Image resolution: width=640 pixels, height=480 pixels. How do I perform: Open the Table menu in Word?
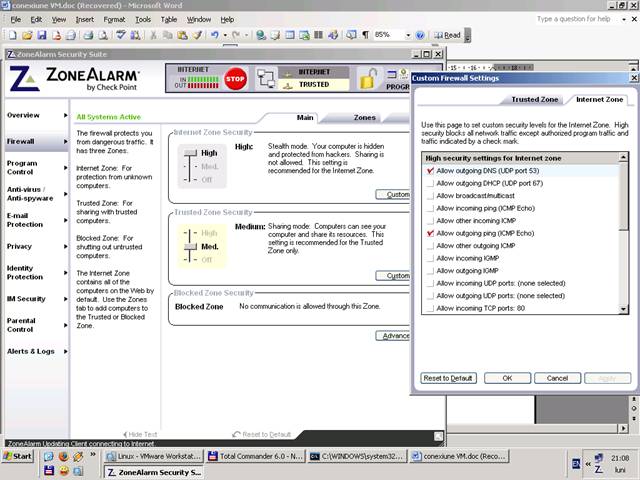pos(169,20)
